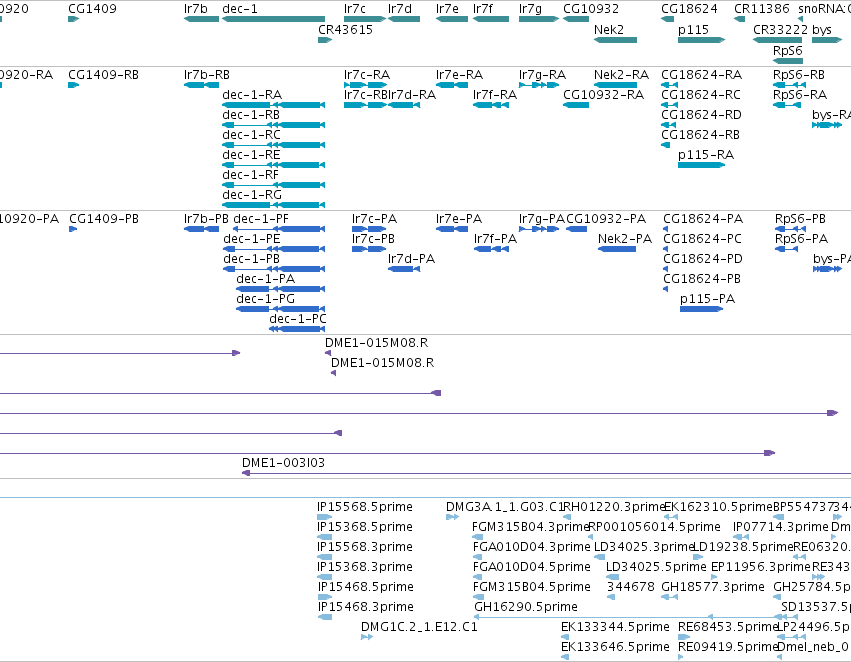Click the Ir7g gene label in top track
The image size is (851, 662).
(530, 9)
